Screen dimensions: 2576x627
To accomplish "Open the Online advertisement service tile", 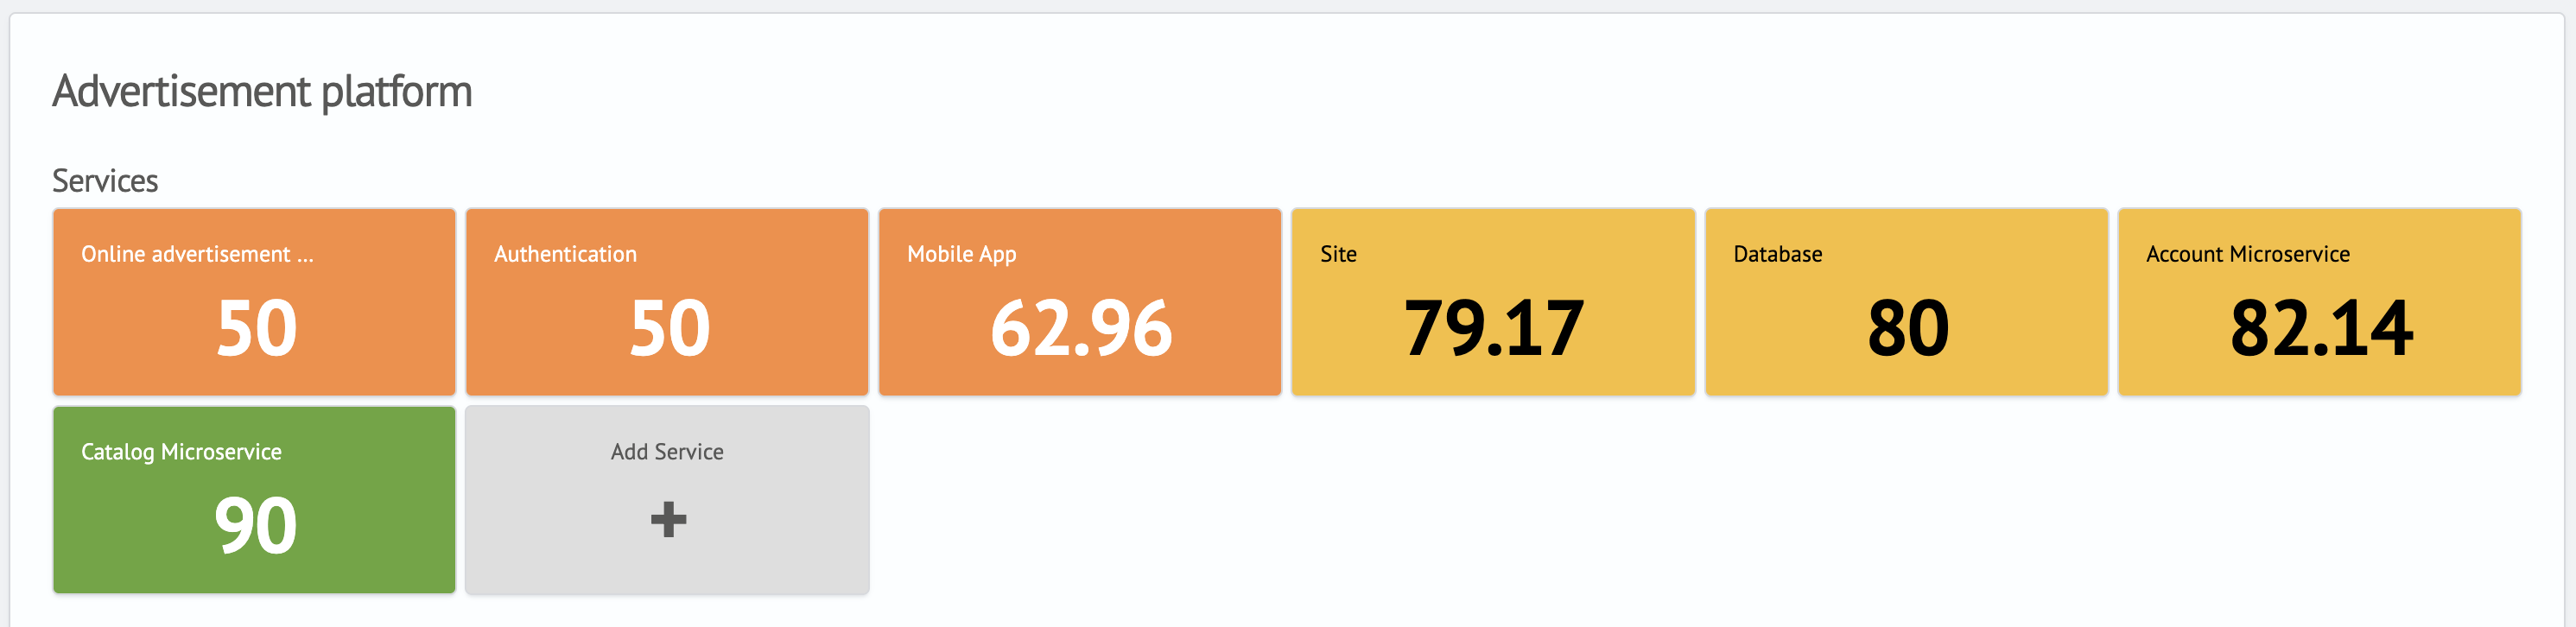I will click(254, 302).
